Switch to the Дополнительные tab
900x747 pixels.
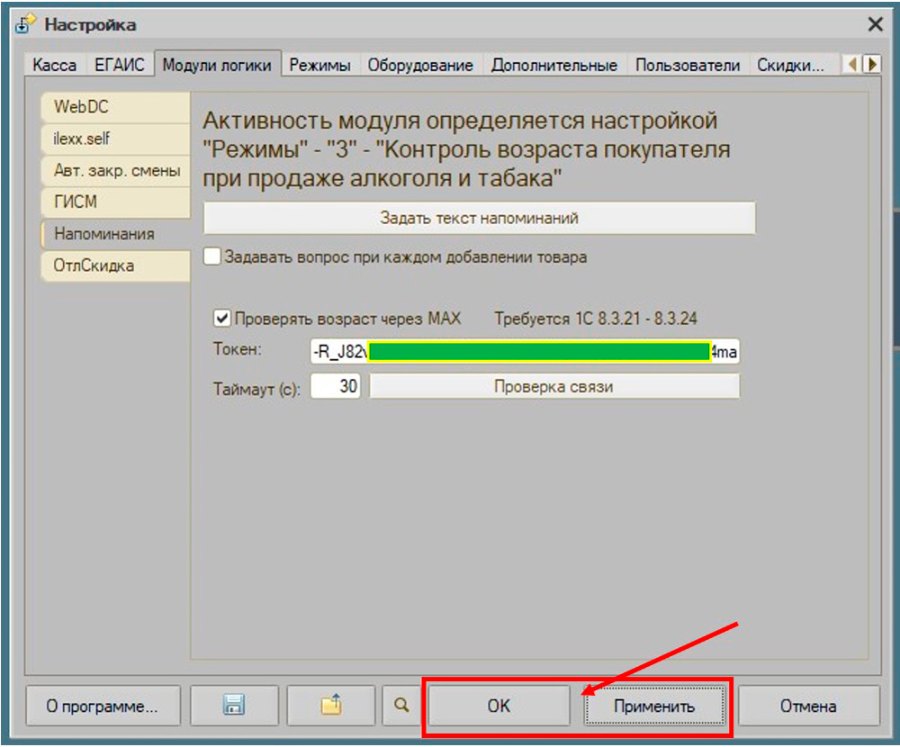tap(554, 65)
